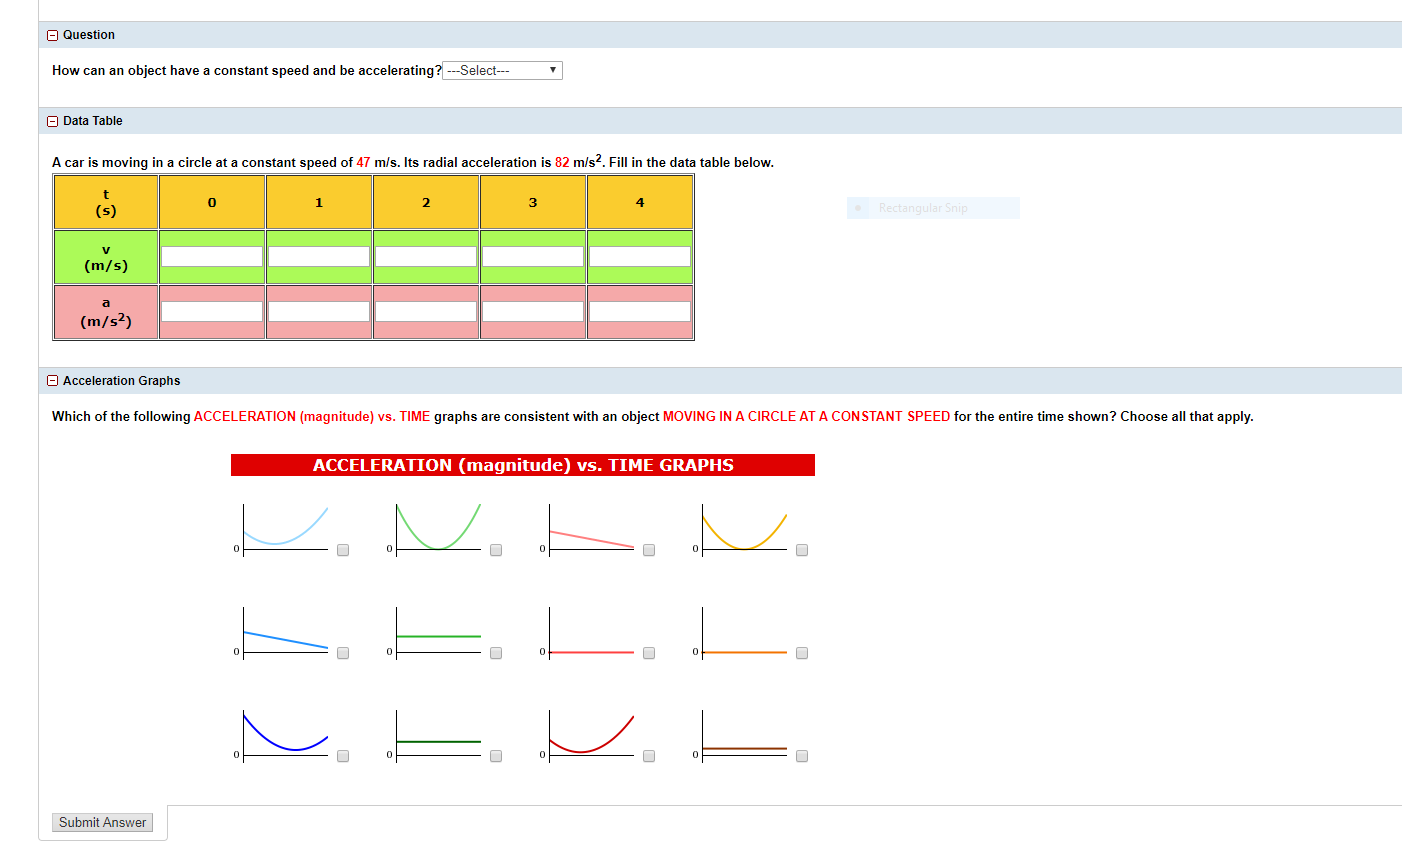Check the red flat line graph
Image resolution: width=1402 pixels, height=851 pixels.
[648, 652]
